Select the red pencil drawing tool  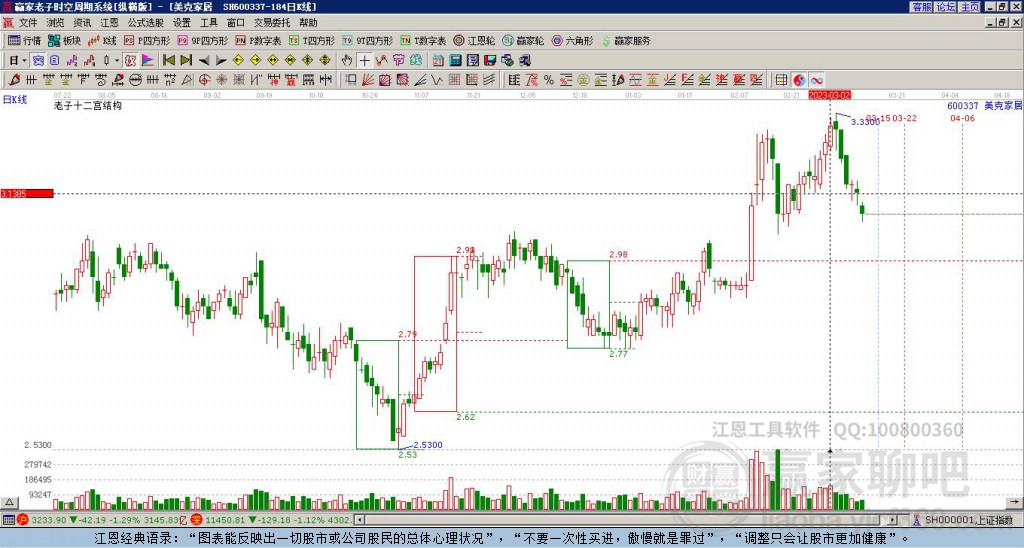pyautogui.click(x=14, y=80)
